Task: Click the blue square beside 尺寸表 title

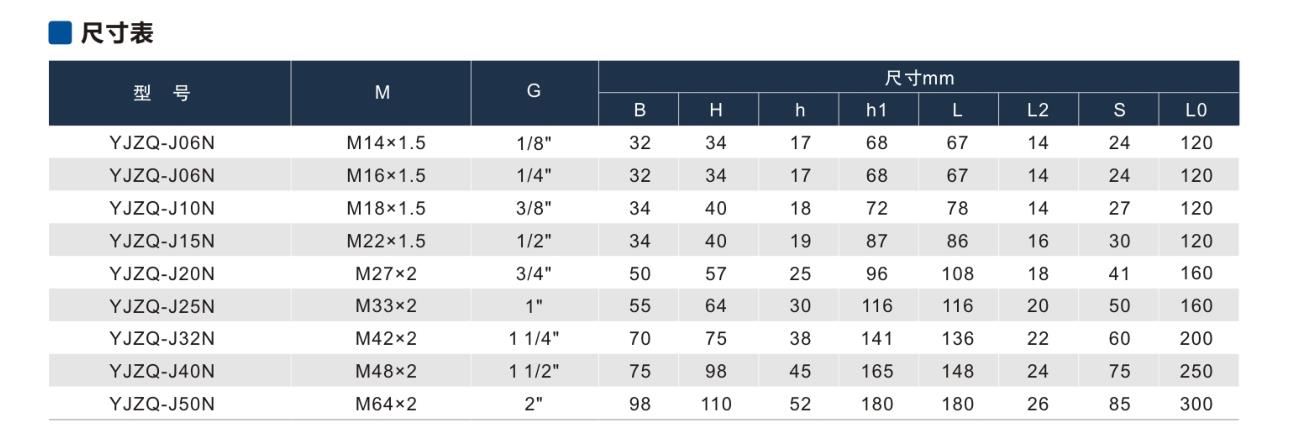Action: (x=60, y=34)
